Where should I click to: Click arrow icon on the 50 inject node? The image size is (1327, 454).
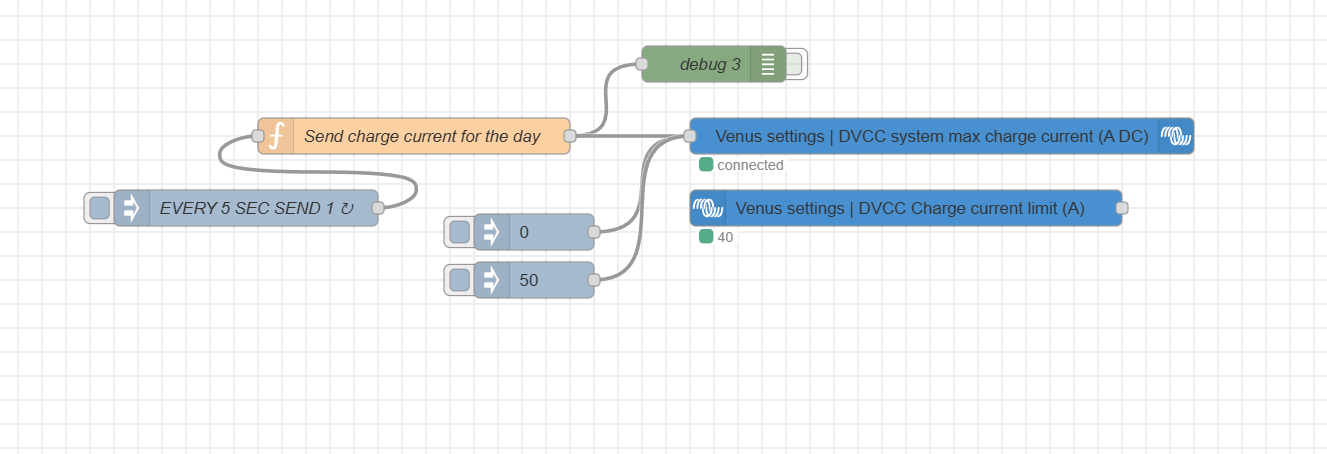491,280
